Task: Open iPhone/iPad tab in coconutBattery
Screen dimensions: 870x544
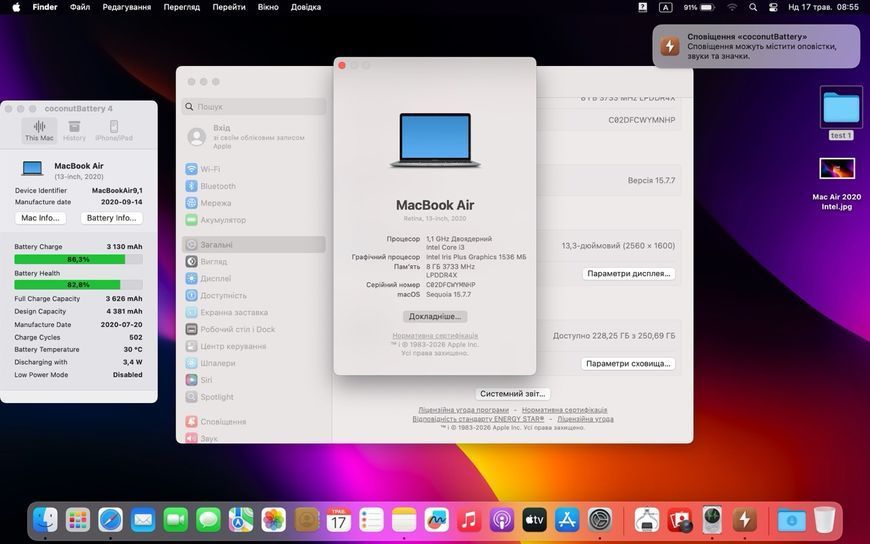Action: [x=114, y=131]
